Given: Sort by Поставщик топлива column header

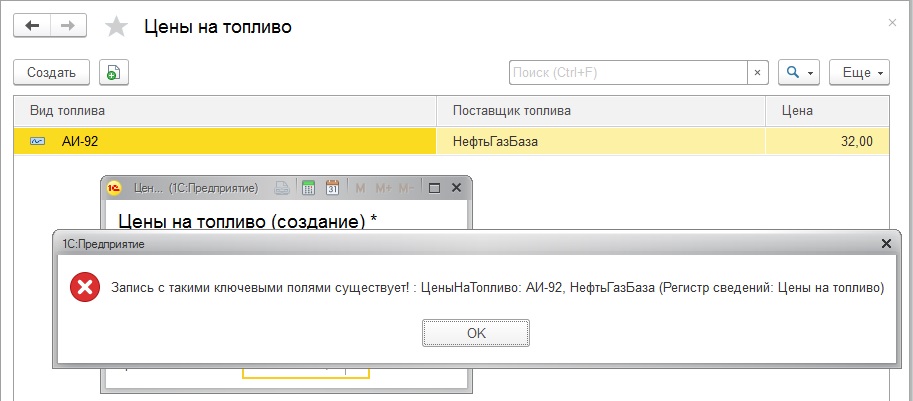Looking at the screenshot, I should coord(600,110).
